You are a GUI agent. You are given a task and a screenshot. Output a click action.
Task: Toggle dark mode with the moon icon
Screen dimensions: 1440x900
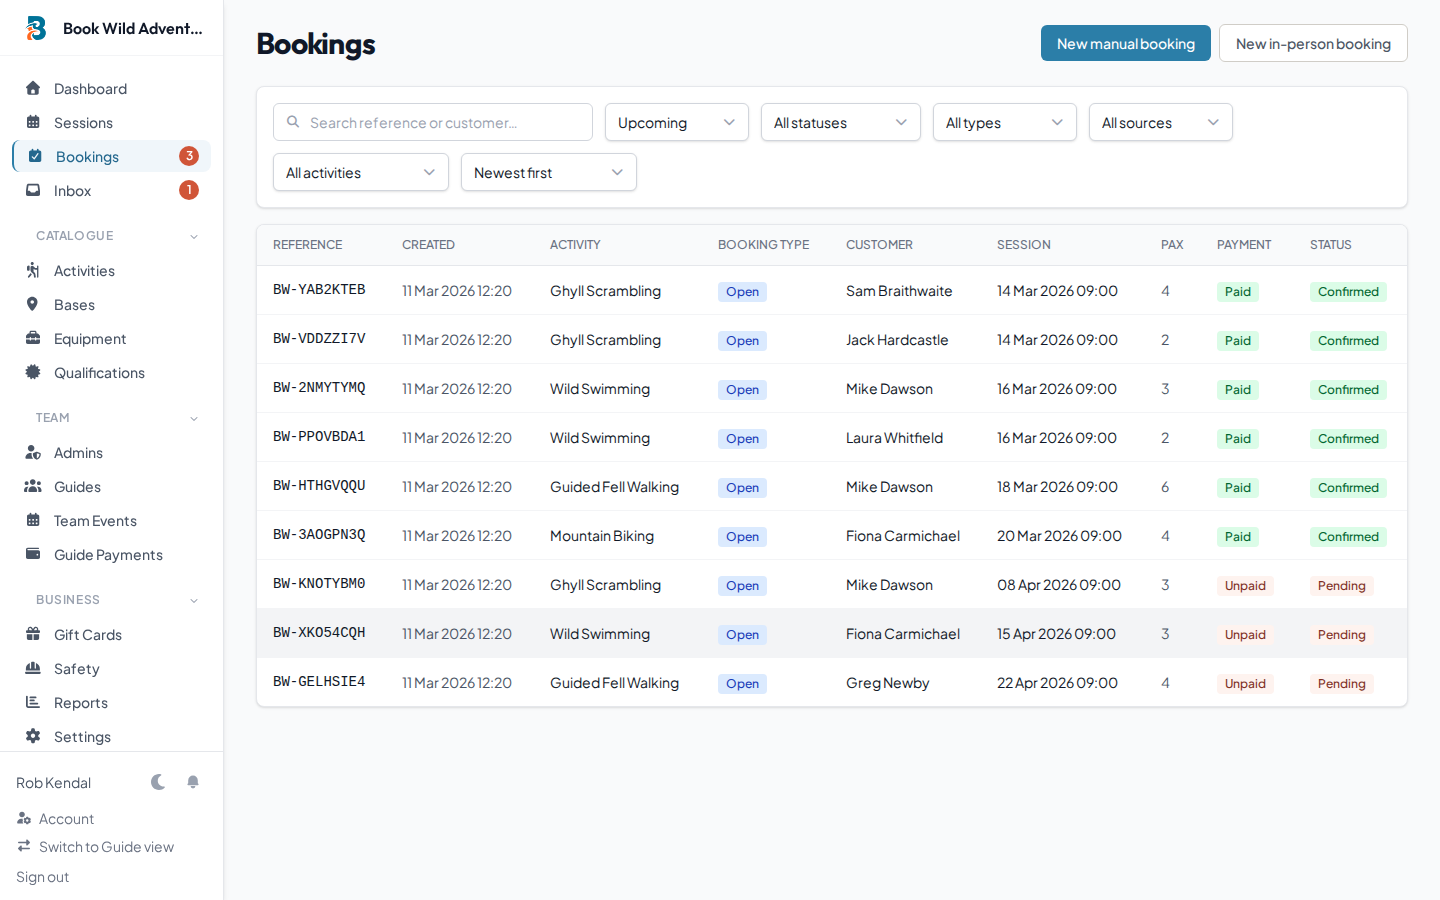(x=158, y=782)
